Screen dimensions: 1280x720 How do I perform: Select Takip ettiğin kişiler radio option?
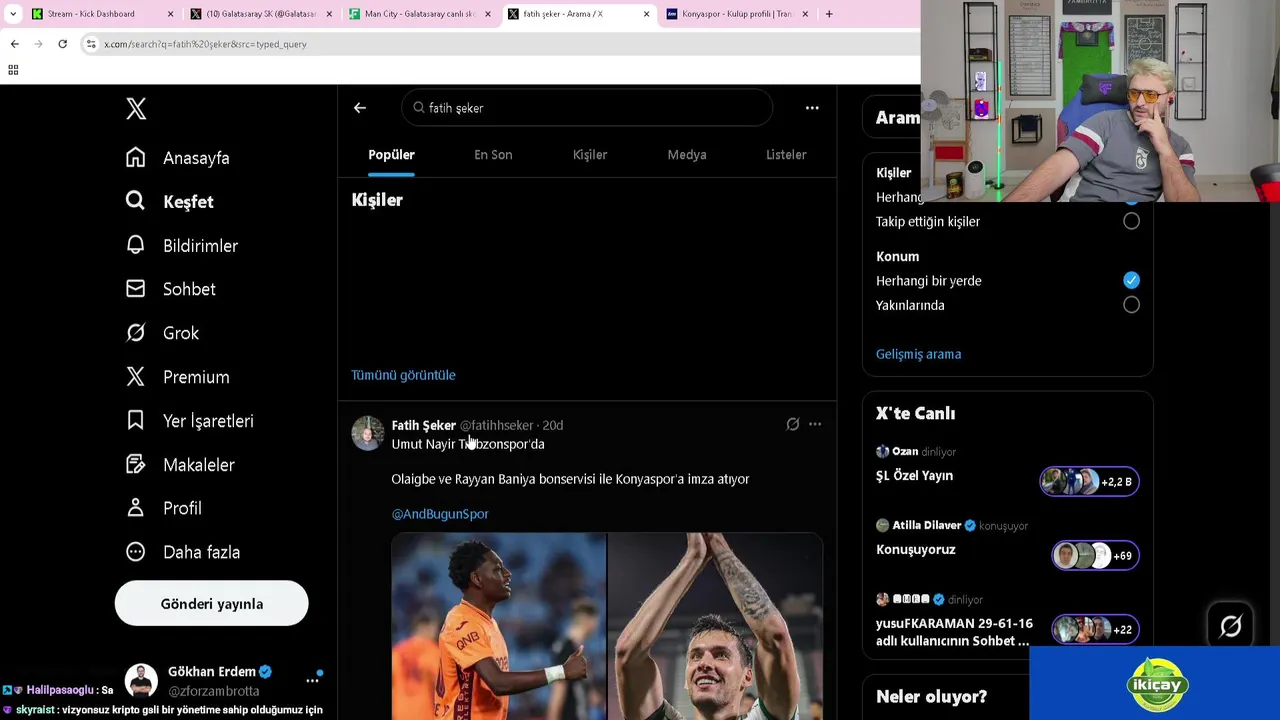(x=1131, y=221)
